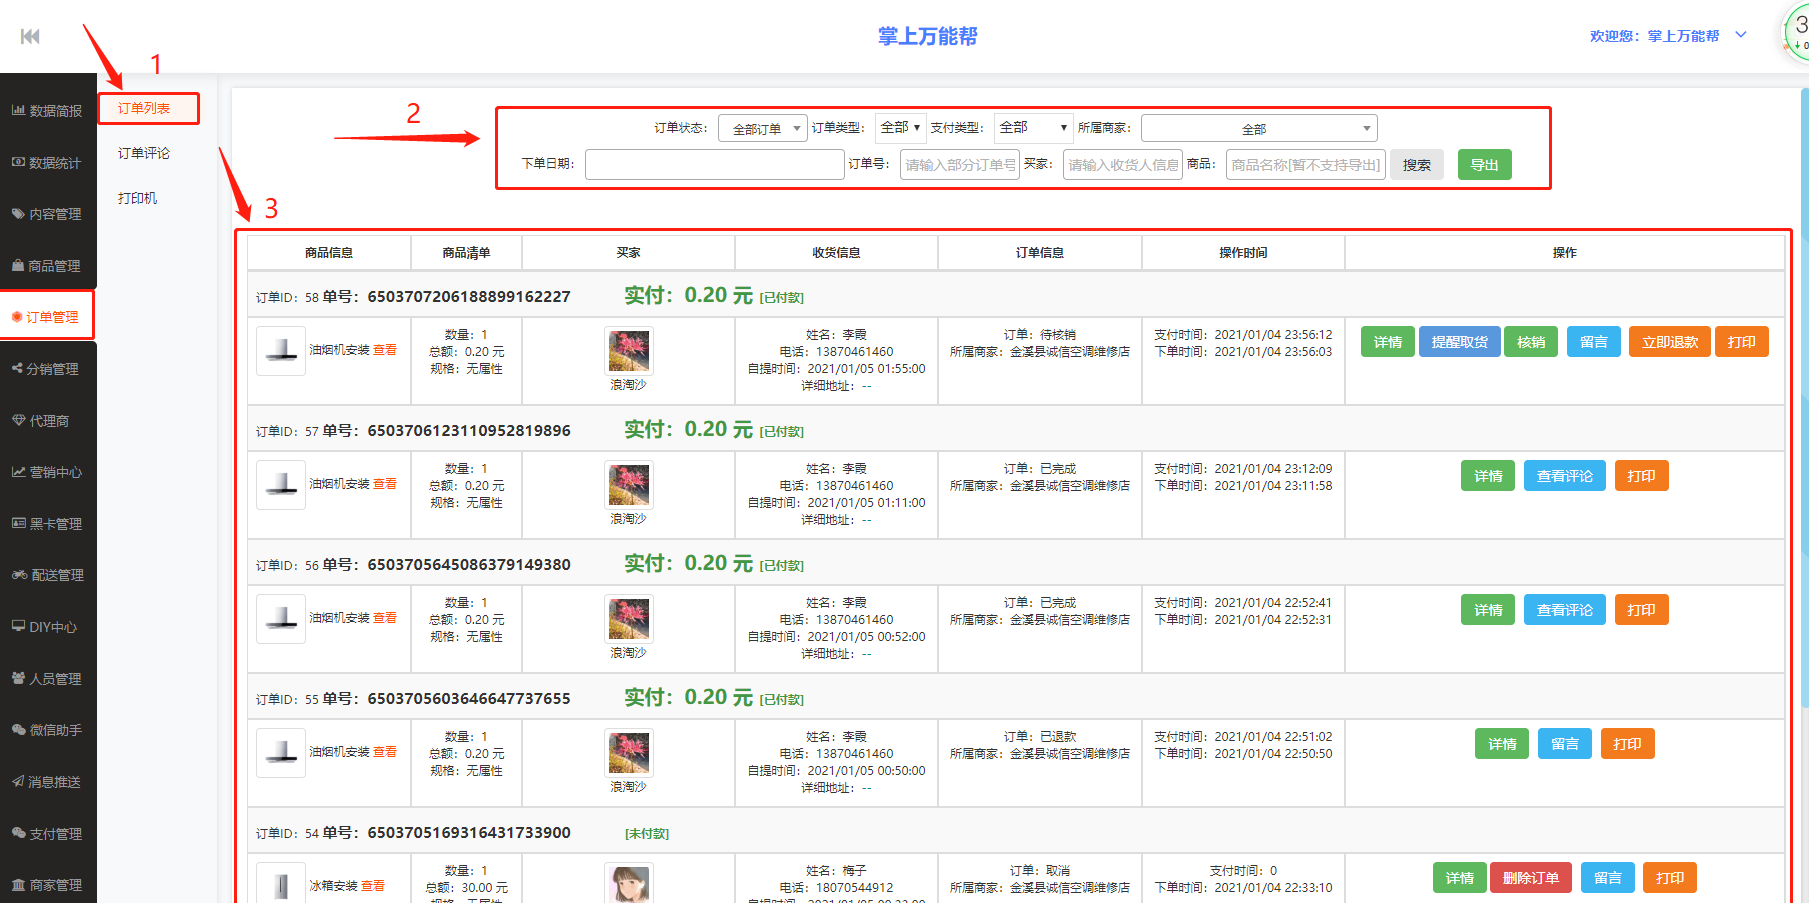Click 删除订单 for order 54
1809x903 pixels.
[1530, 878]
